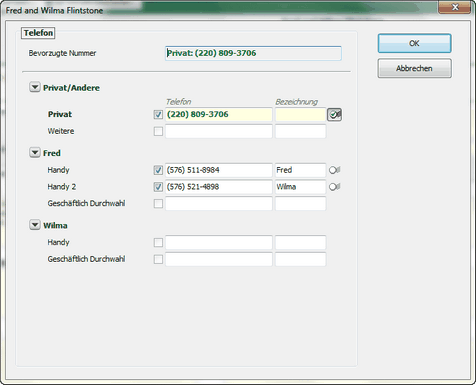
Task: Tick Wilma's Handy checkbox
Action: click(x=158, y=242)
